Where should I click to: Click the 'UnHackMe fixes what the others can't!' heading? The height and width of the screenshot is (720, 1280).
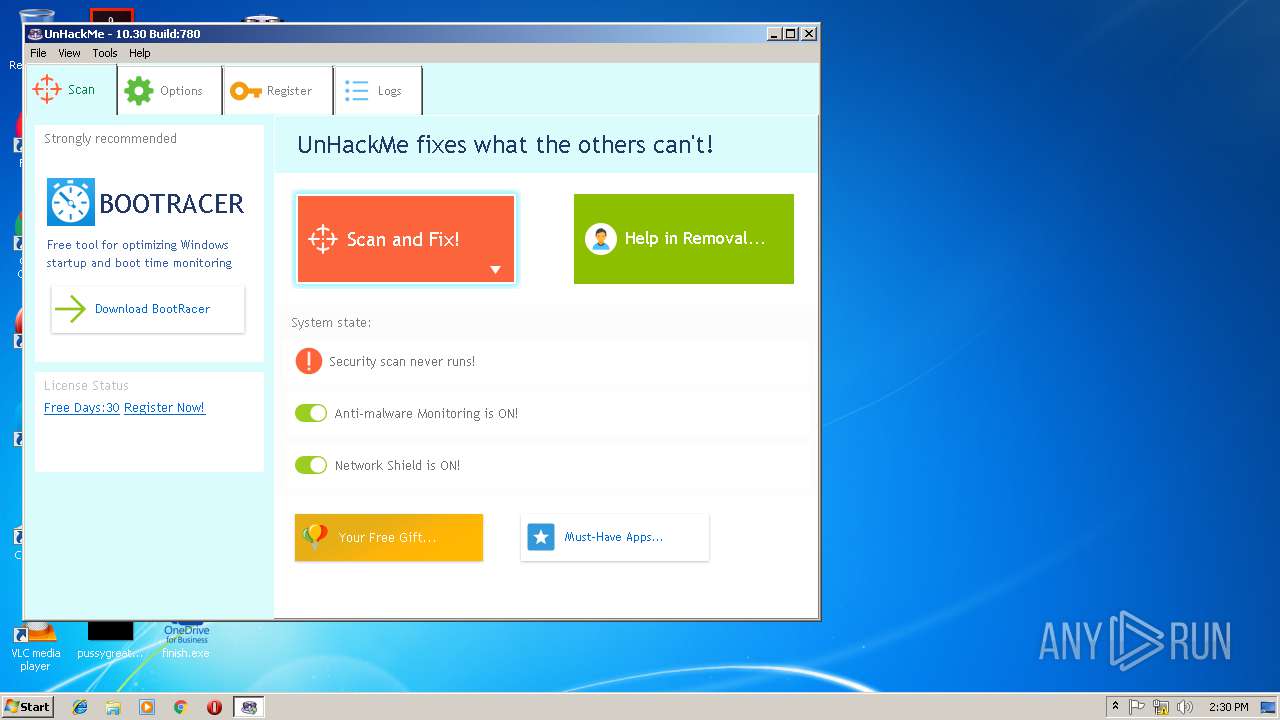point(505,145)
